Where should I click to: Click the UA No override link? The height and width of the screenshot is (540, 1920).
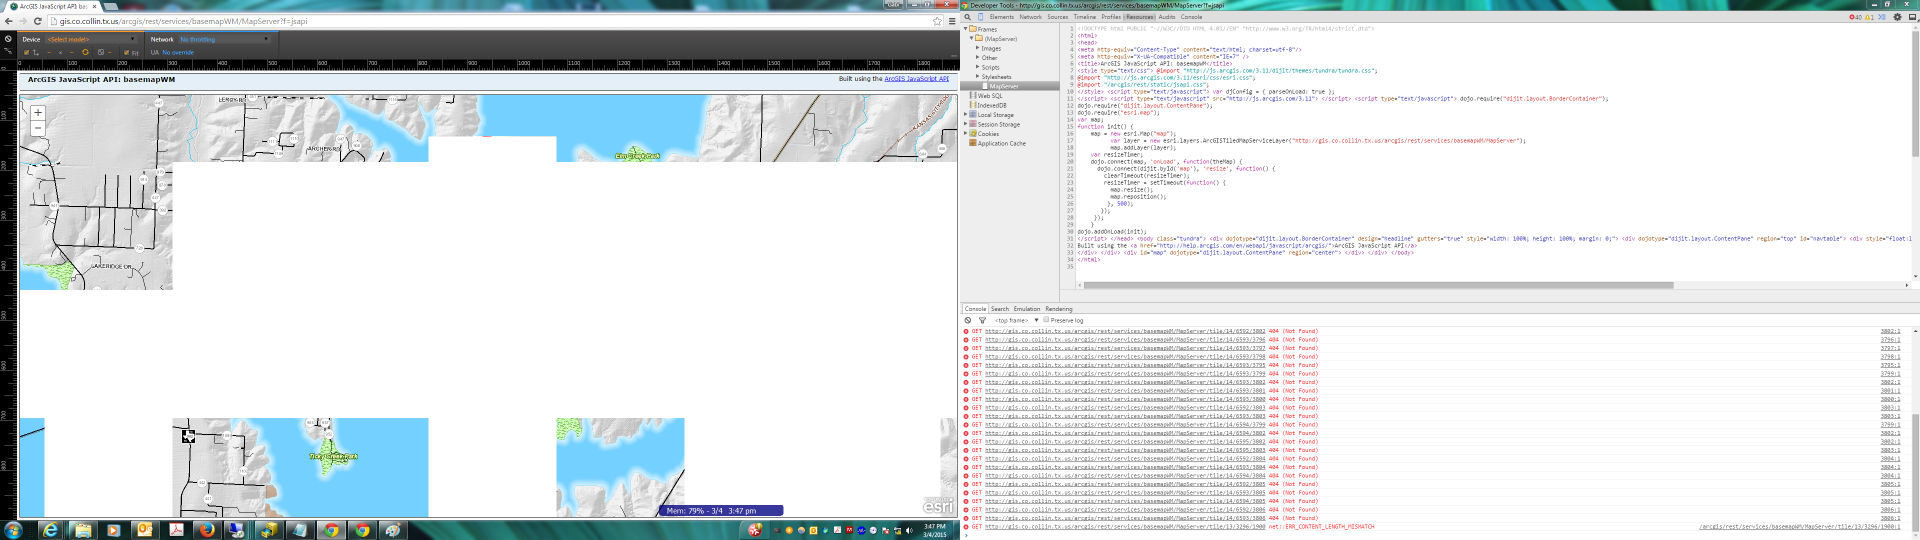[178, 52]
